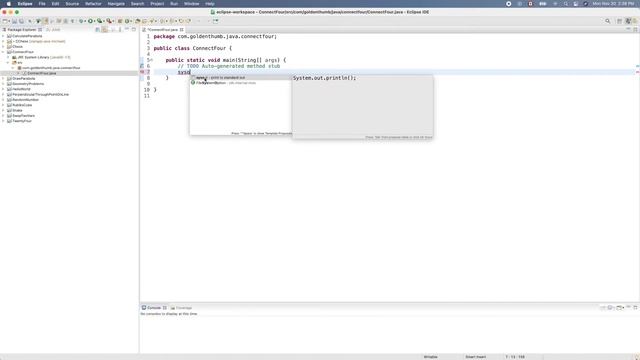Click the Save toolbar icon
The width and height of the screenshot is (640, 360).
[14, 21]
